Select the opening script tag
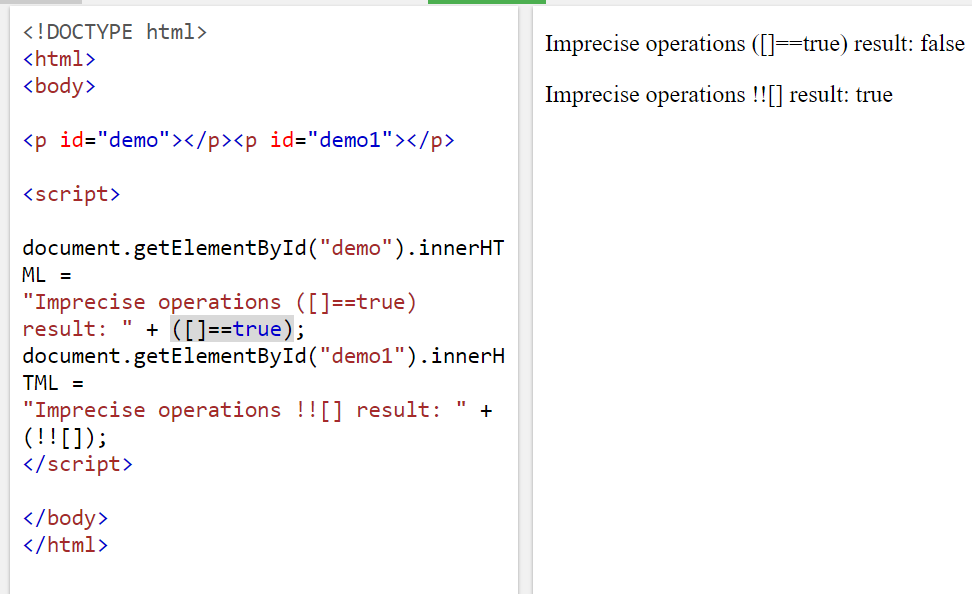This screenshot has height=594, width=972. click(x=70, y=193)
